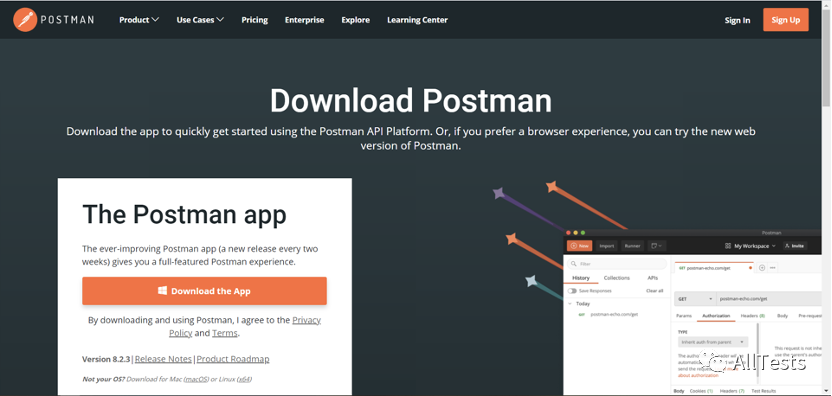The height and width of the screenshot is (396, 832).
Task: Click the scrollbar up arrow
Action: click(826, 5)
